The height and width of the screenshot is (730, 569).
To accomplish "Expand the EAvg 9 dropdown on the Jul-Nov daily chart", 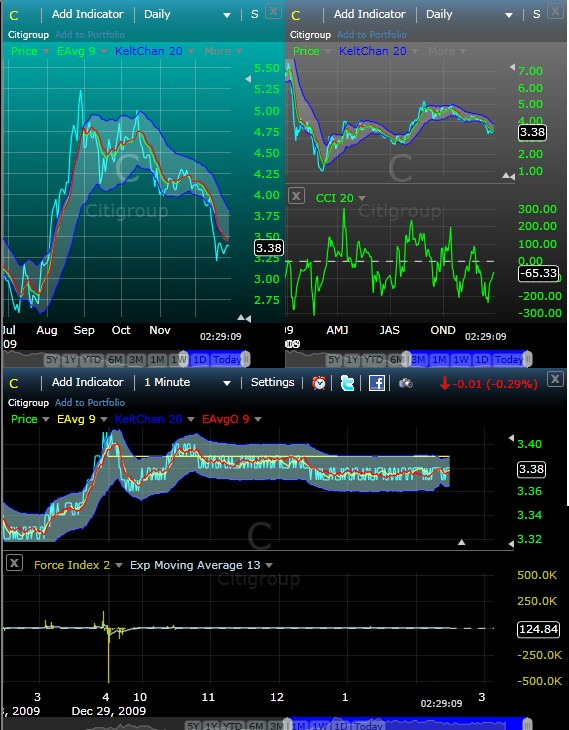I will [104, 51].
